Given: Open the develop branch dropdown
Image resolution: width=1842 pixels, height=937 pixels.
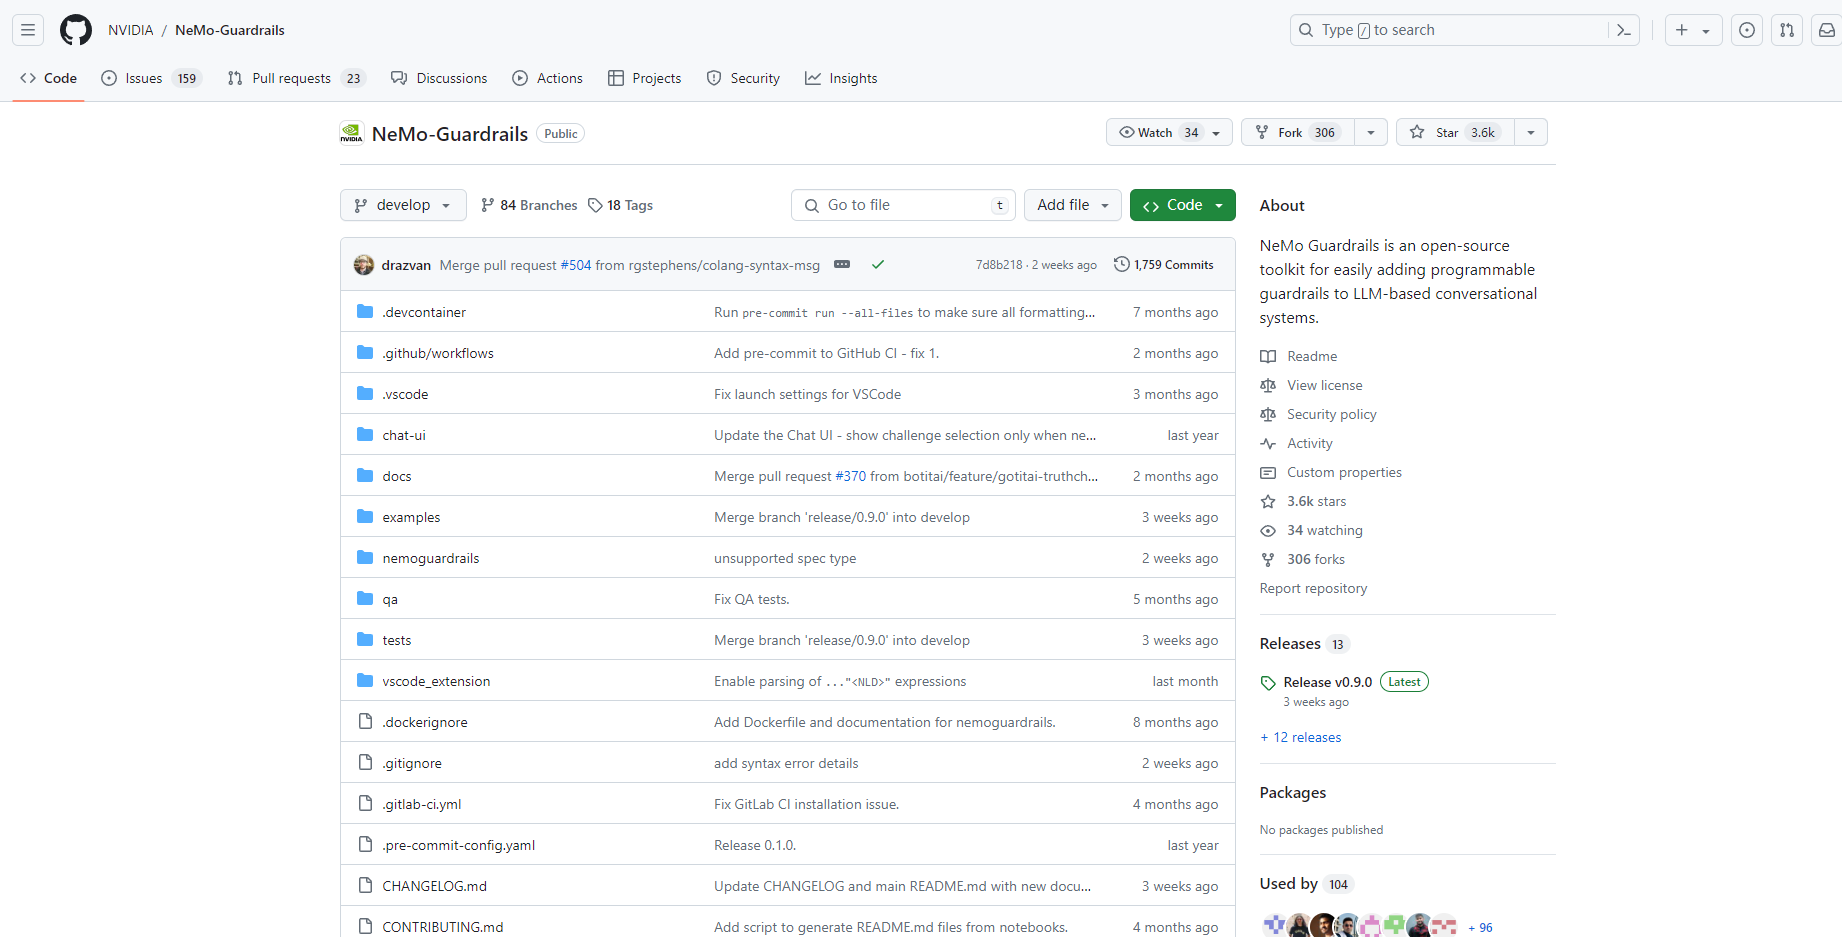Looking at the screenshot, I should coord(403,205).
